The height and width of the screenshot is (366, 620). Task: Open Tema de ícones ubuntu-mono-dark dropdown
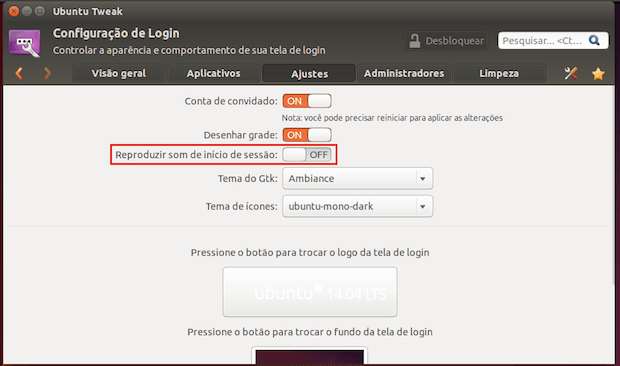point(357,206)
